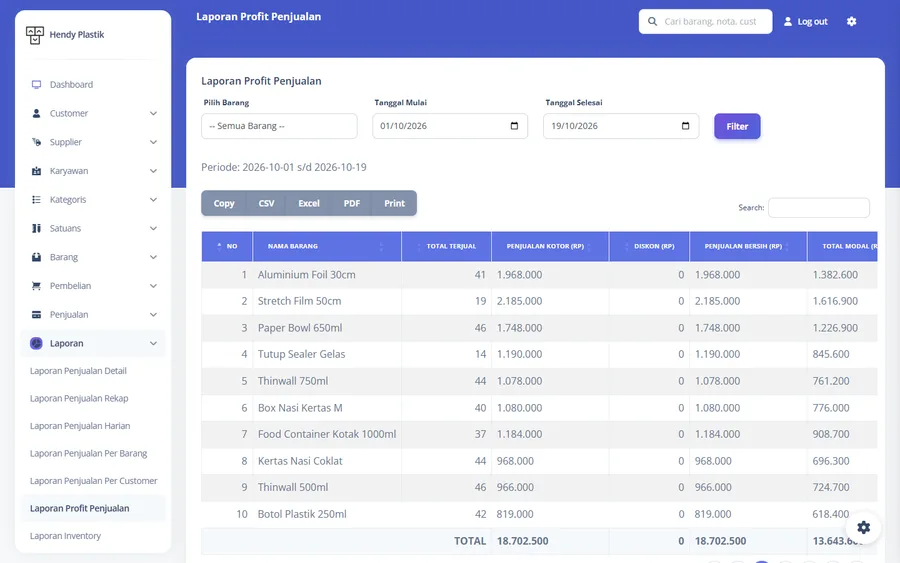900x563 pixels.
Task: Expand the Kategoris menu chevron
Action: (x=153, y=199)
